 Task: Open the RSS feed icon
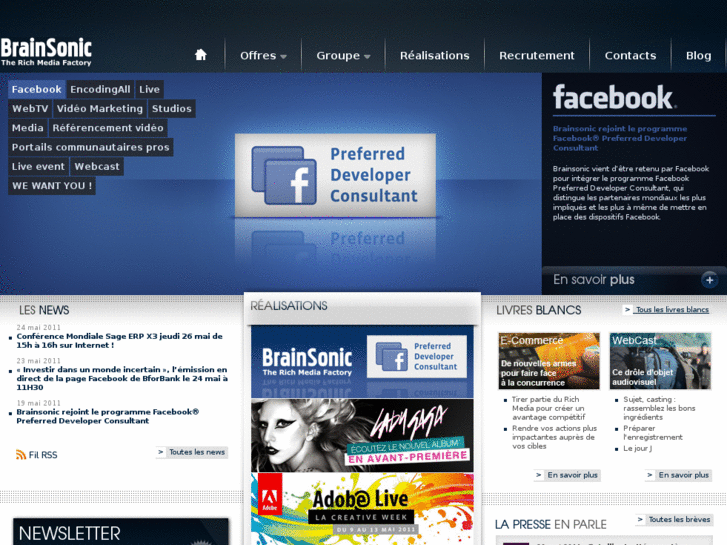[x=21, y=455]
